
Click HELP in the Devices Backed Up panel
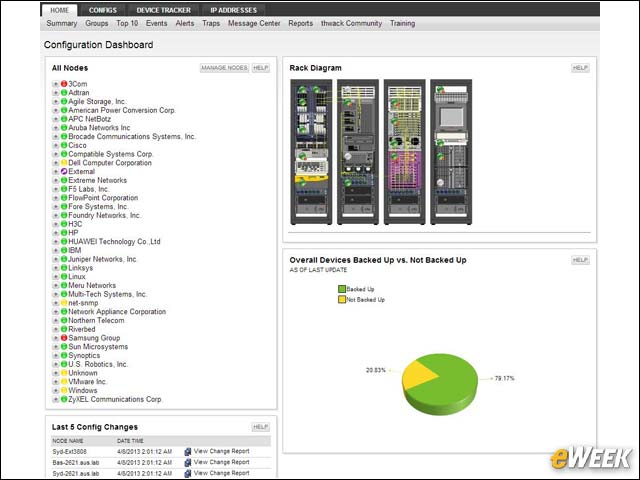580,260
